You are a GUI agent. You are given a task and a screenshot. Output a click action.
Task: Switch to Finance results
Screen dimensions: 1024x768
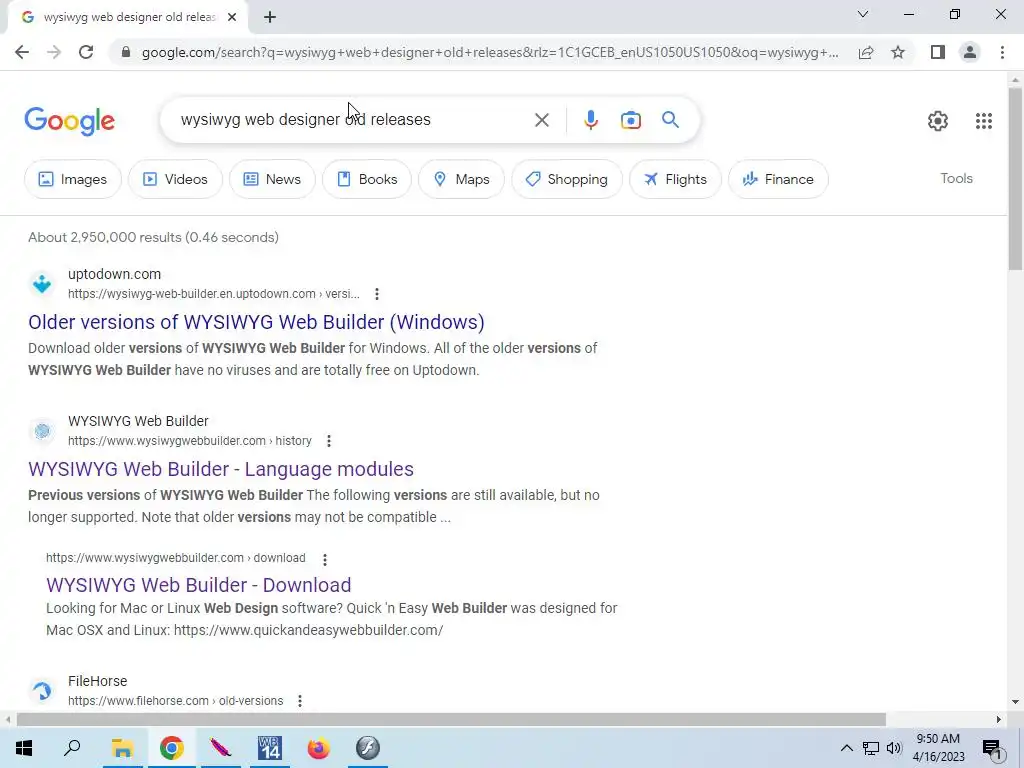[x=778, y=179]
